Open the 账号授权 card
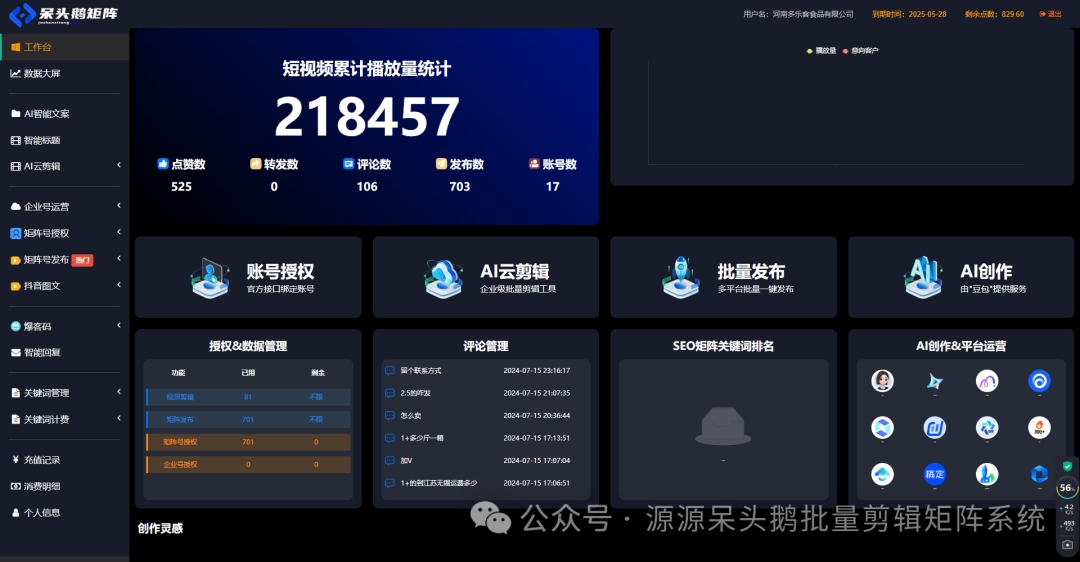Screen dimensions: 1080x562 point(248,277)
